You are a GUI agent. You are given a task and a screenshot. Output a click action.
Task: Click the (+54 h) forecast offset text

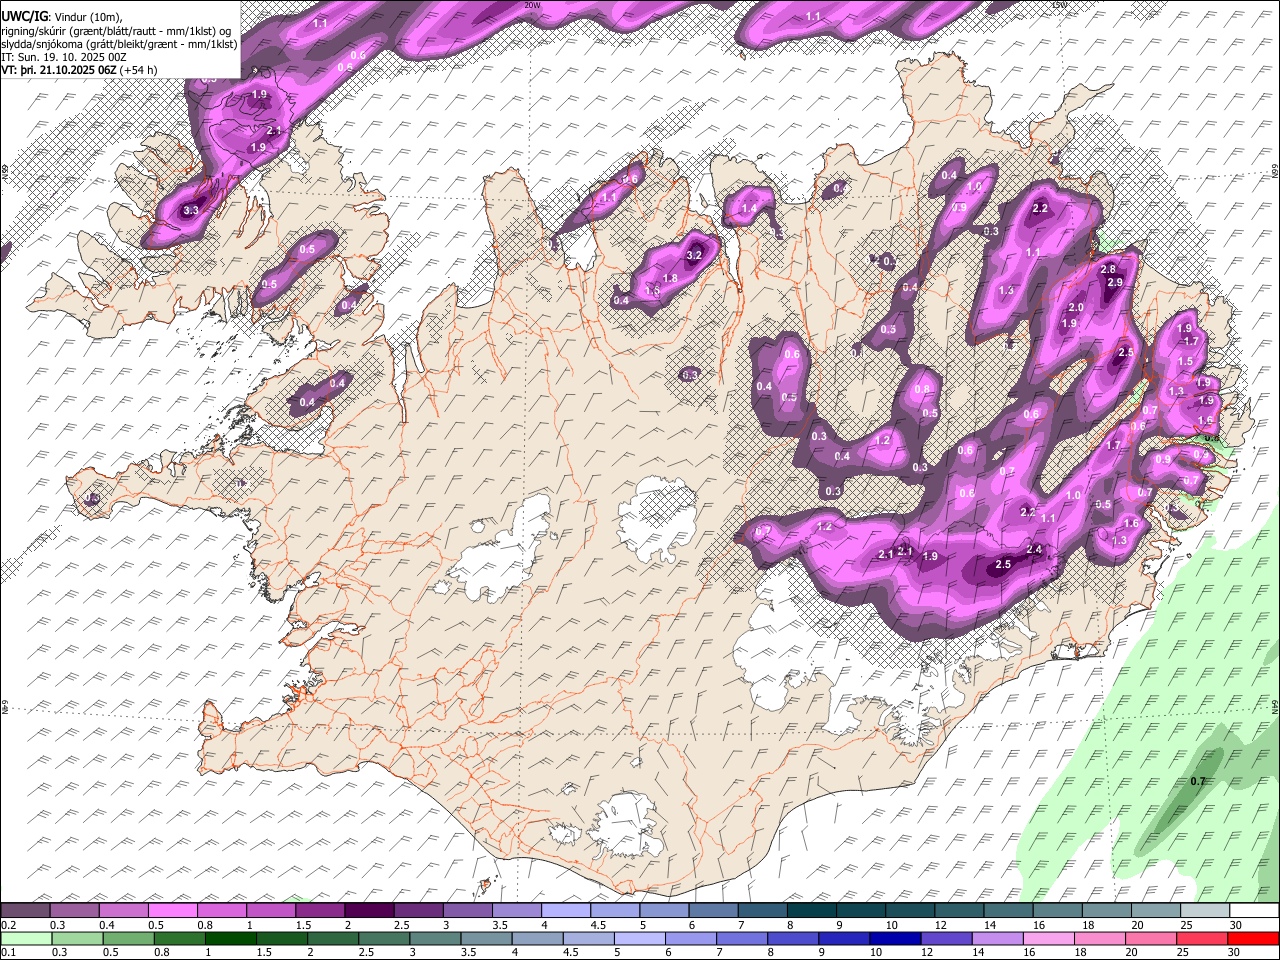139,70
